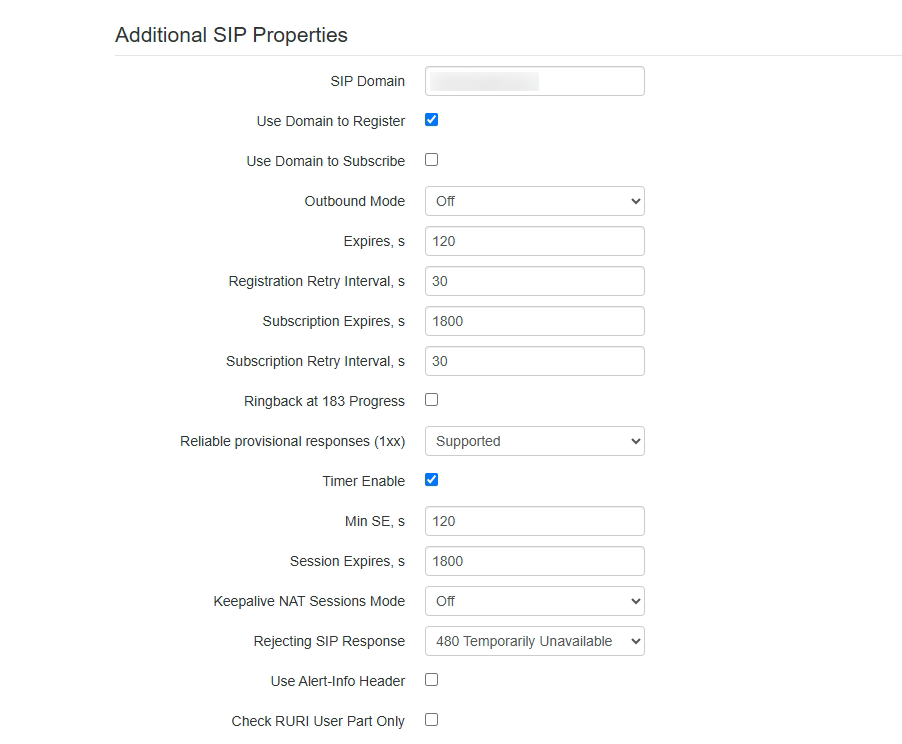Viewport: 902px width, 744px height.
Task: Focus the Registration Retry Interval field
Action: (x=534, y=281)
